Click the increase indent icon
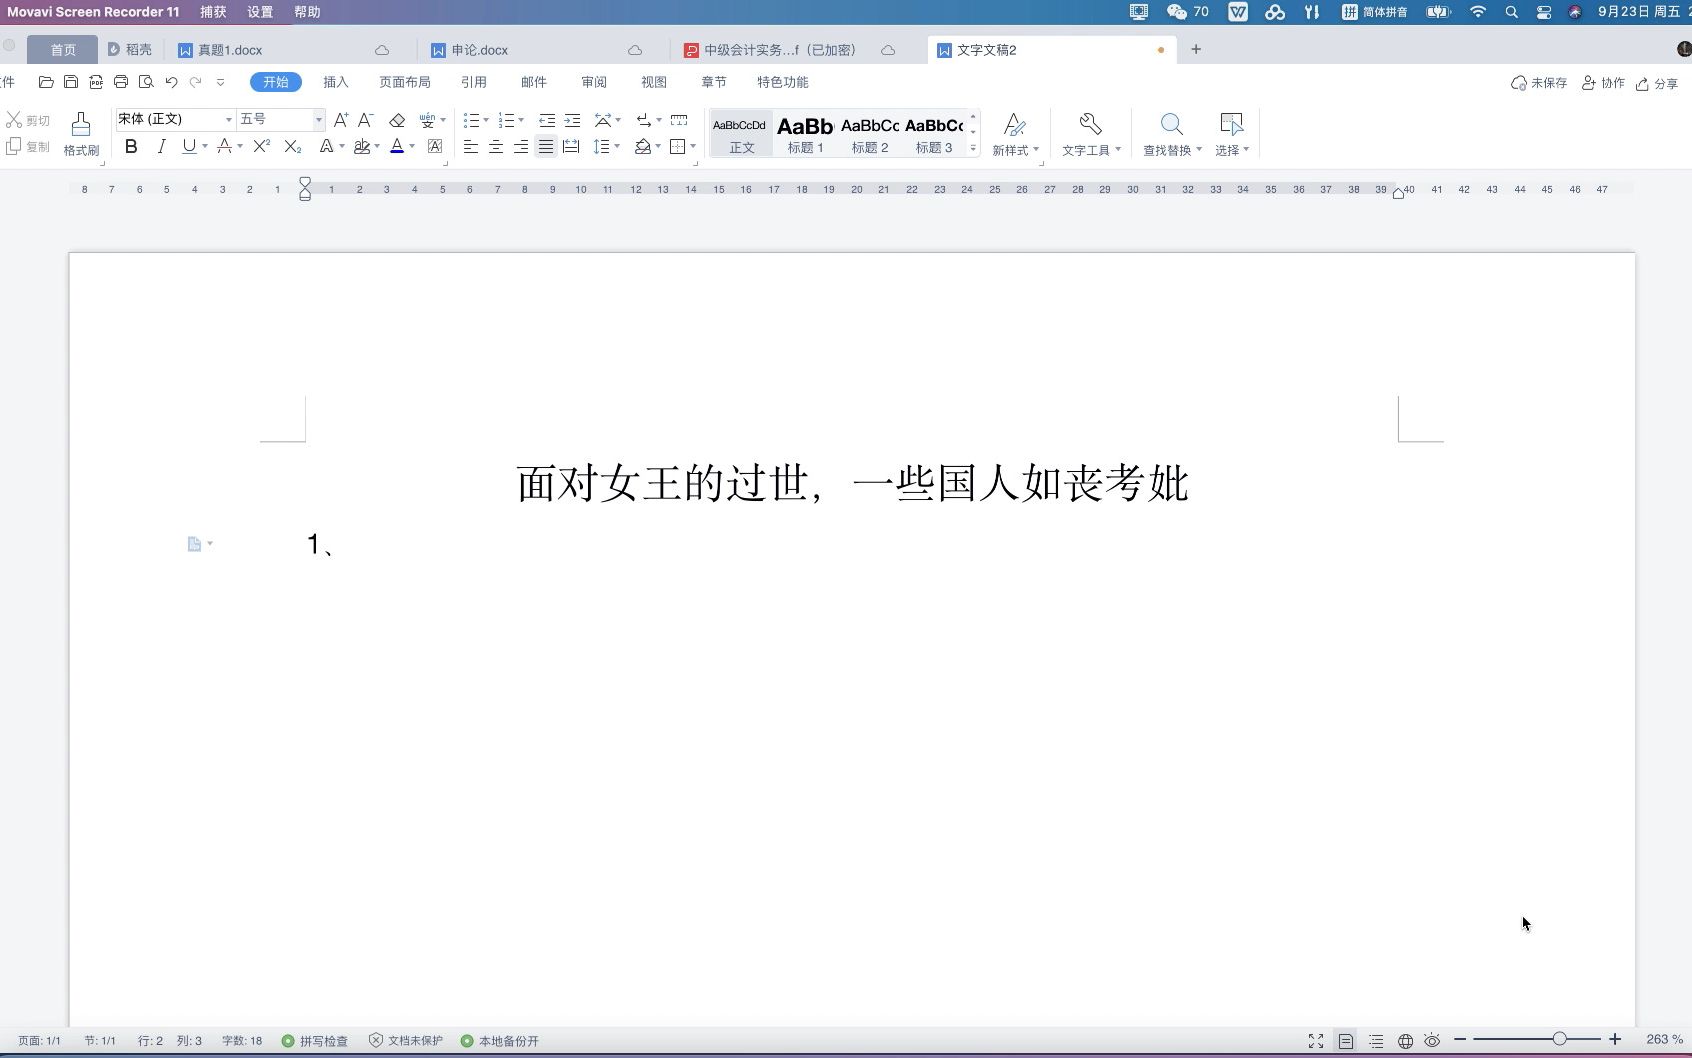The image size is (1692, 1058). tap(572, 120)
